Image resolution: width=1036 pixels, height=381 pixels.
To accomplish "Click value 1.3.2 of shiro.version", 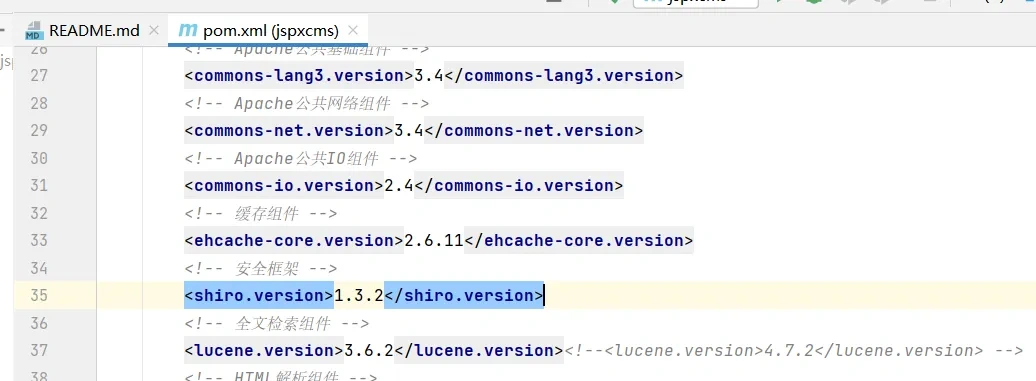I will pyautogui.click(x=359, y=295).
